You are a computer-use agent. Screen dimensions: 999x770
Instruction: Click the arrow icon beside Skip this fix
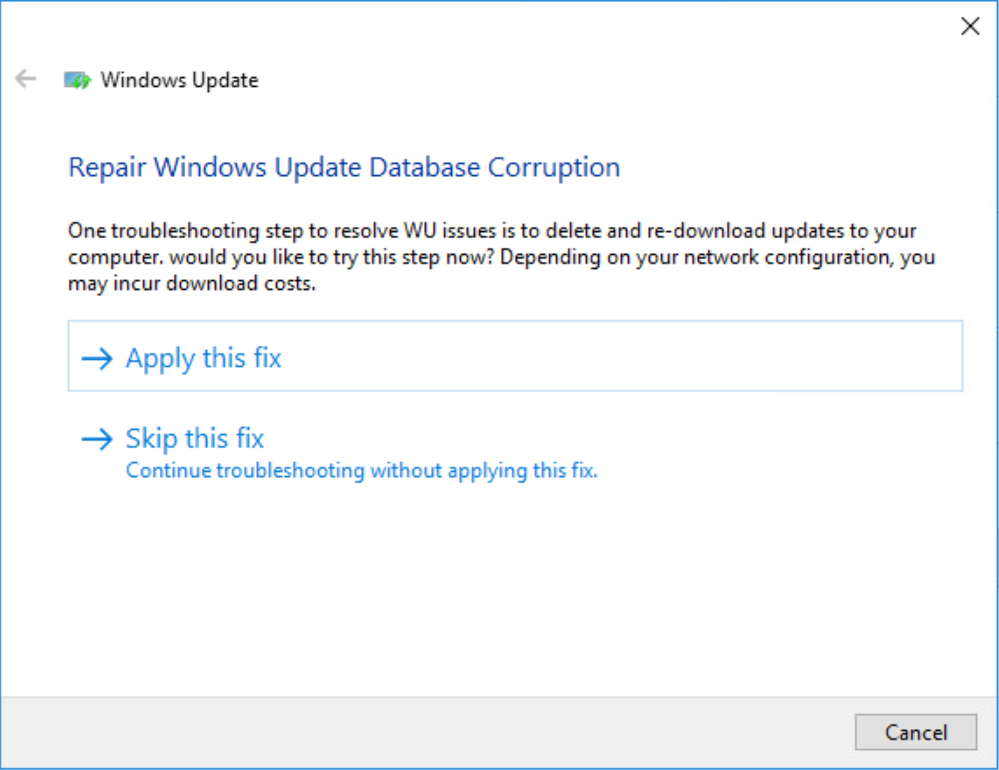97,439
